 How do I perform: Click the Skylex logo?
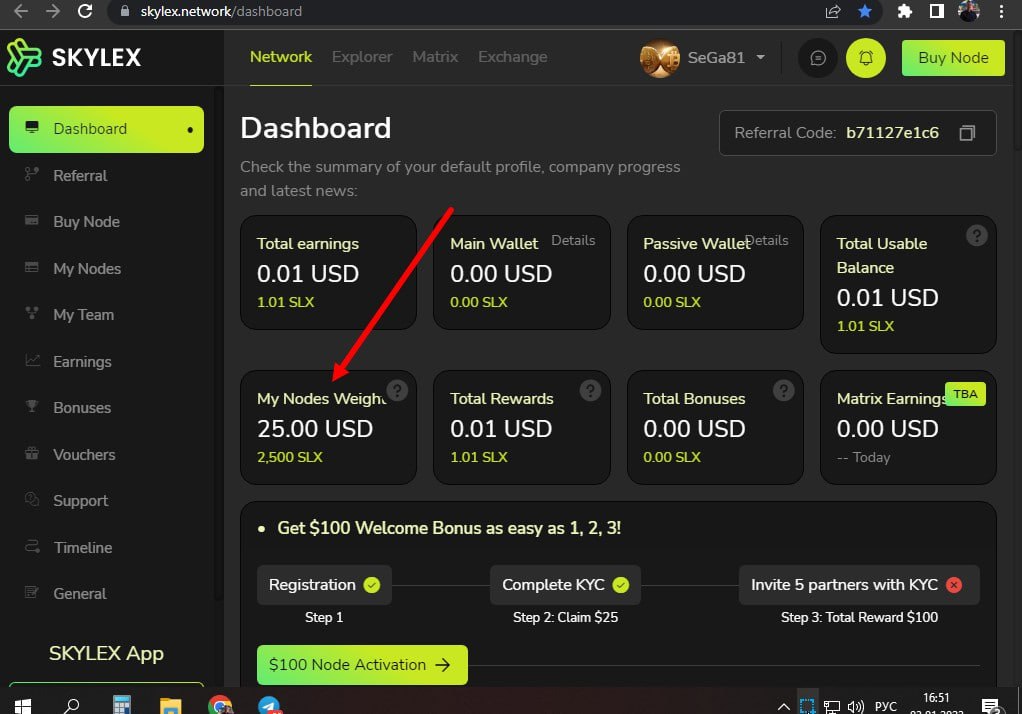tap(74, 57)
